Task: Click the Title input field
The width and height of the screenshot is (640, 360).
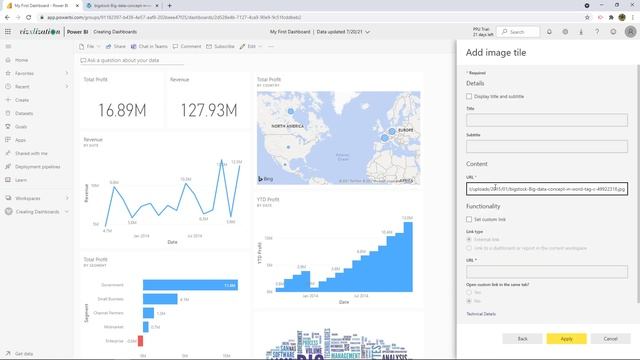Action: point(547,120)
